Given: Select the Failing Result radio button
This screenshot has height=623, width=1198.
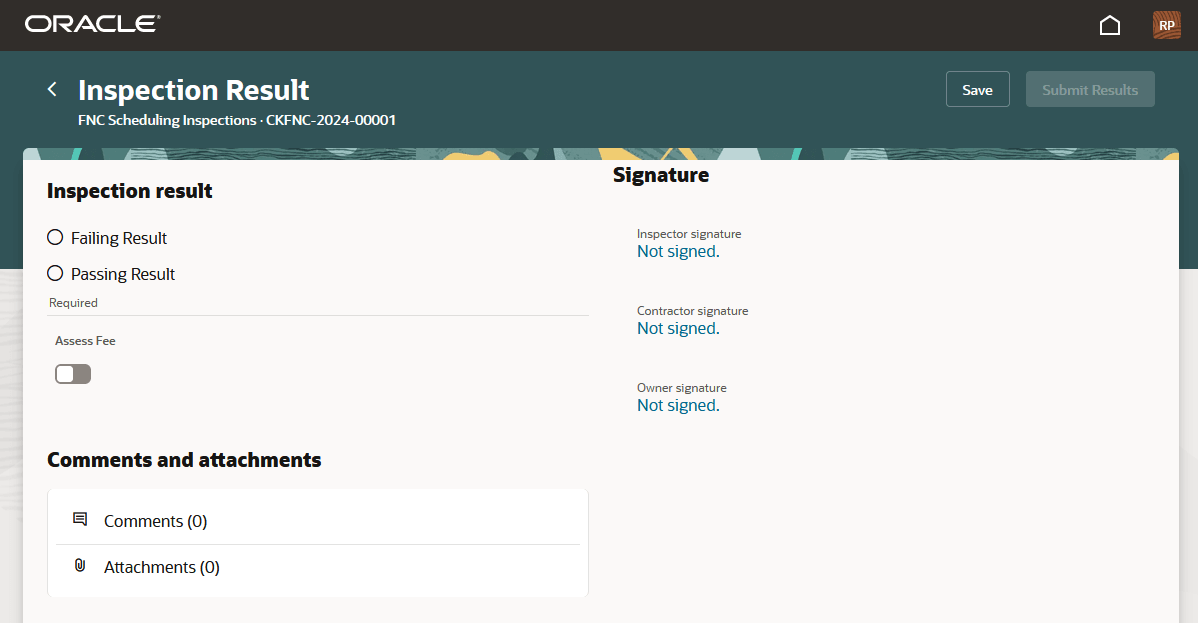Looking at the screenshot, I should click(x=55, y=237).
